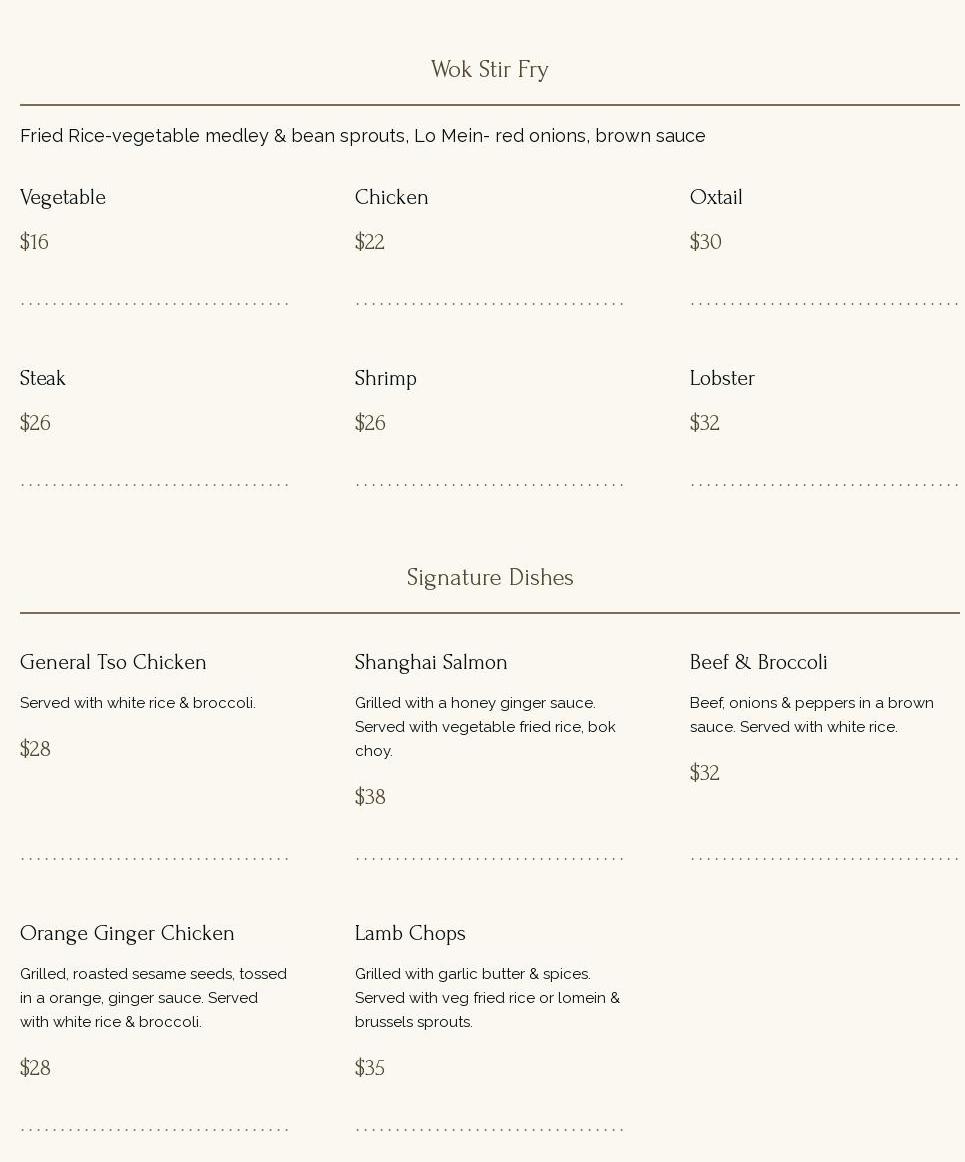Screen dimensions: 965x1162
Task: Click the $35 Lamb Chops price
Action: 370,1068
